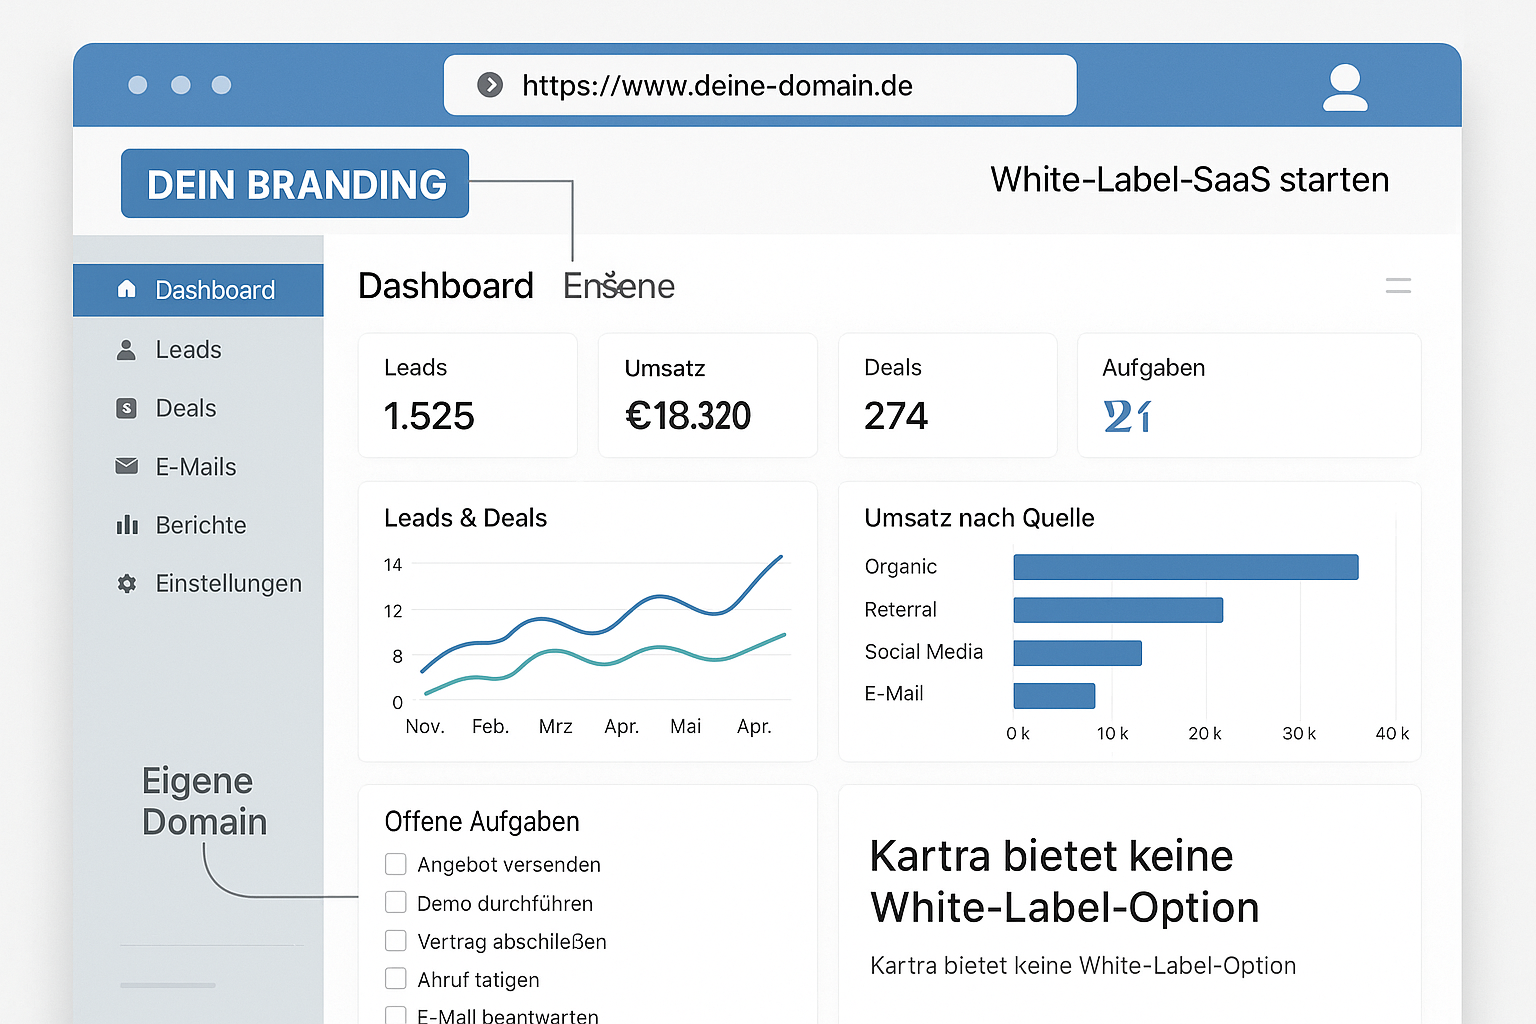Click the Dashboard page title

[446, 286]
